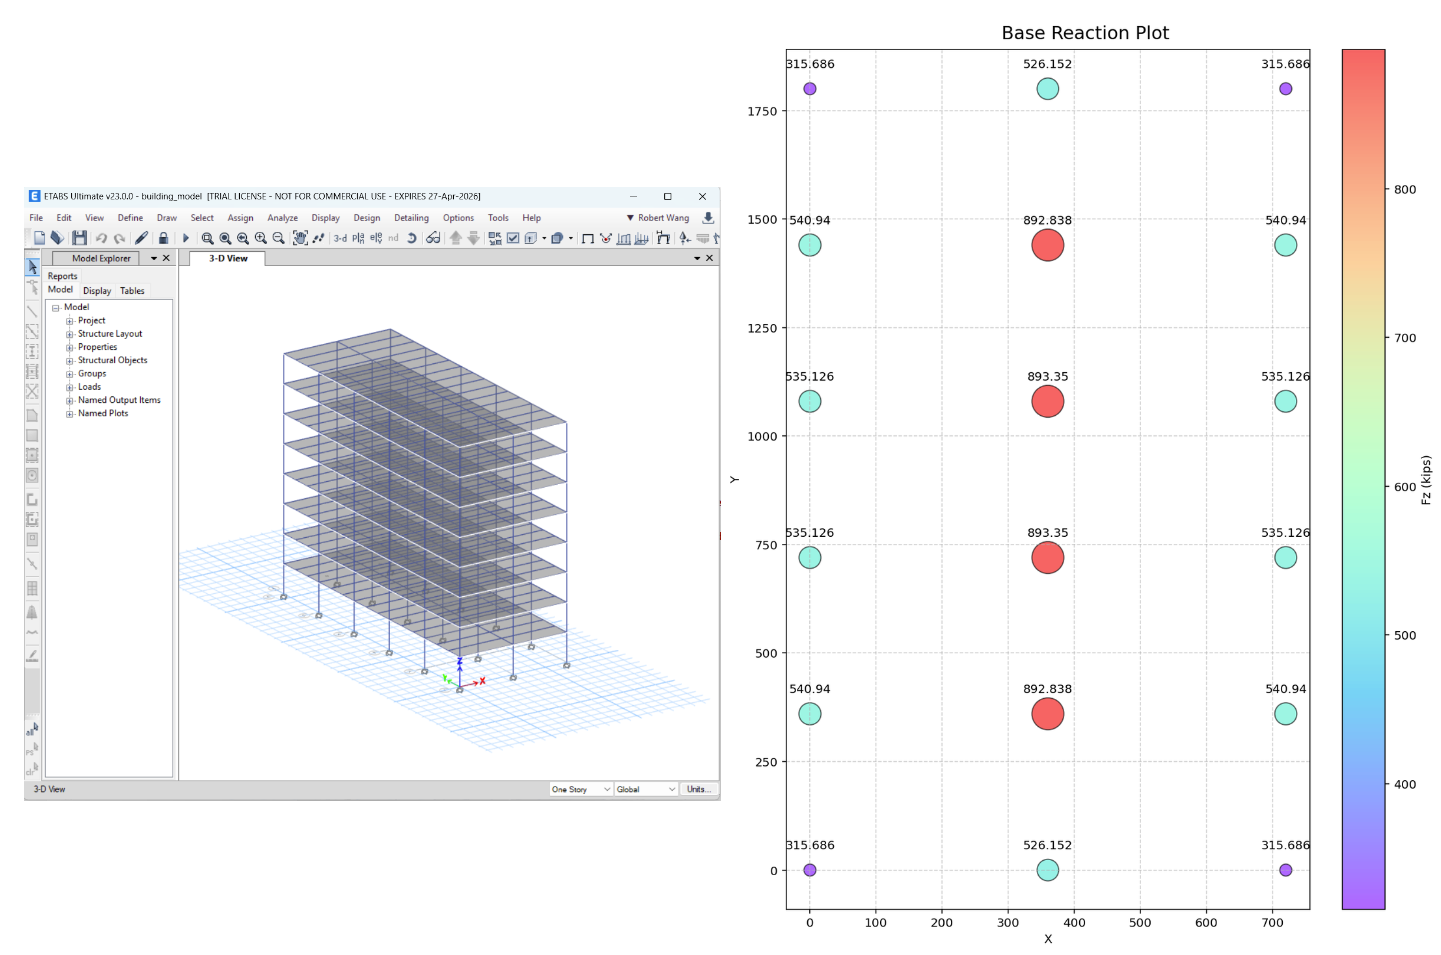Click the Draw Beam/Column line tool
The height and width of the screenshot is (955, 1441).
(x=32, y=311)
